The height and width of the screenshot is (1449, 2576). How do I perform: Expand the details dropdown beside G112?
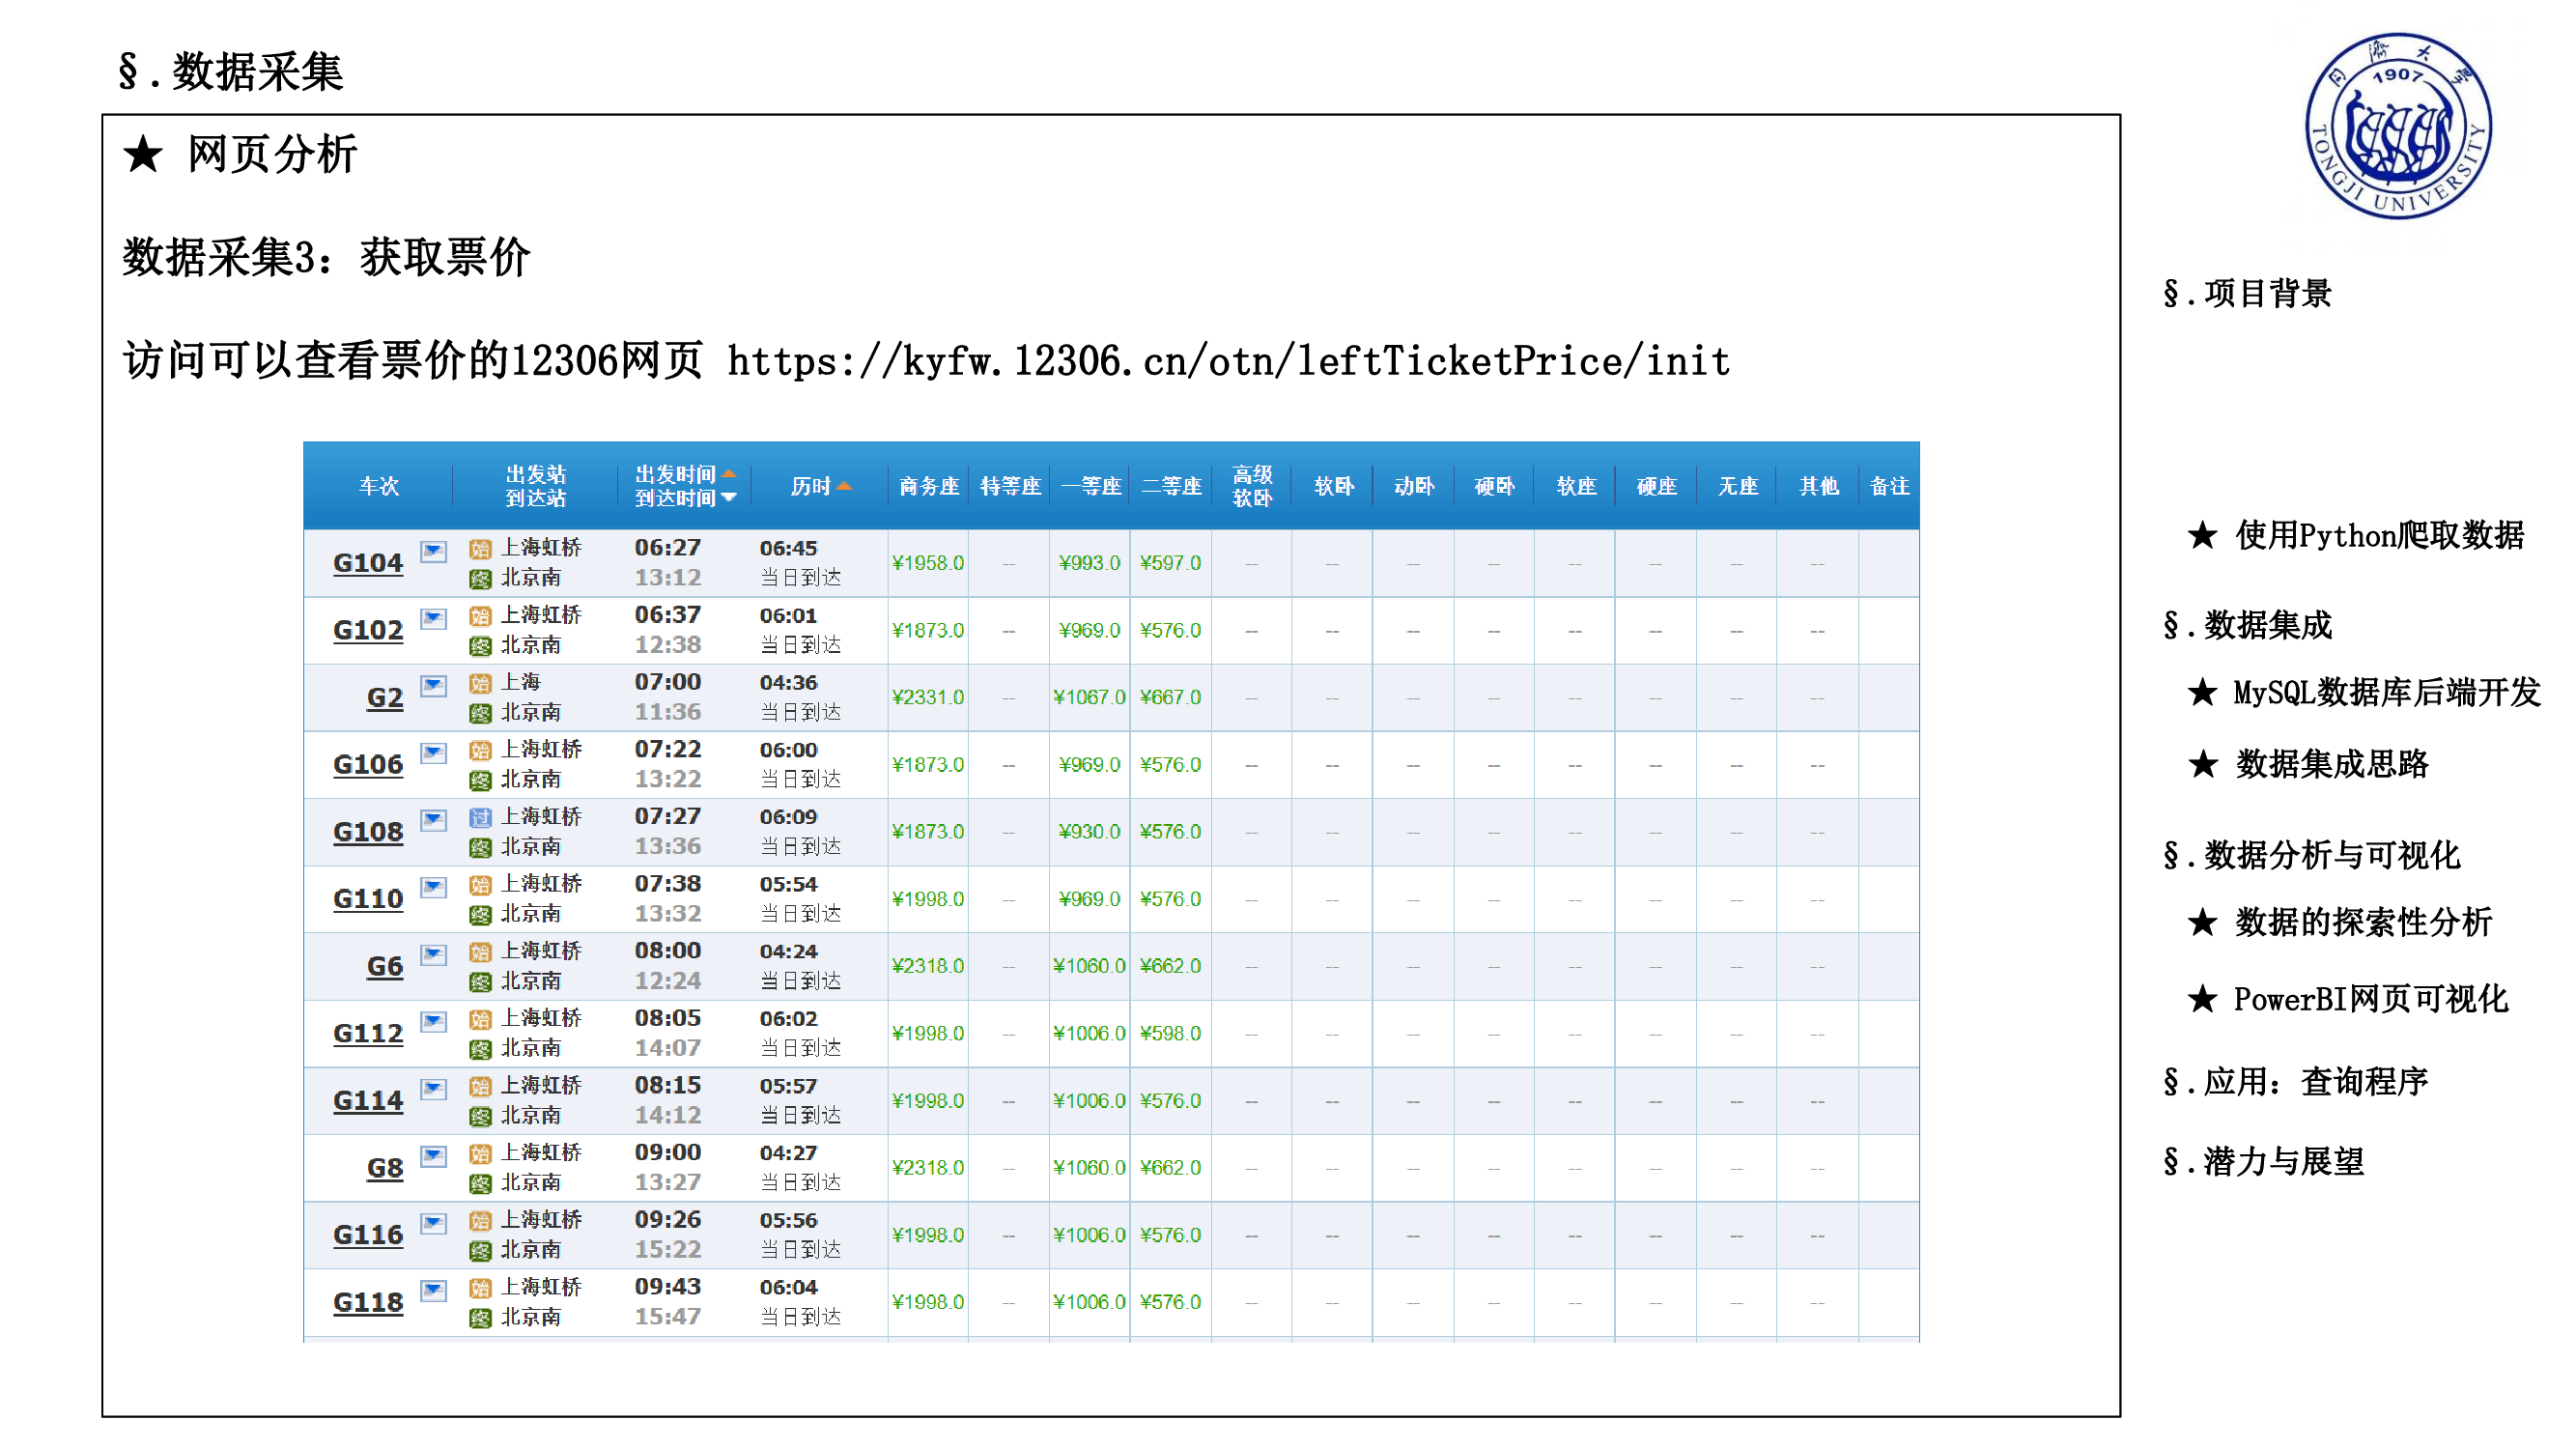[x=432, y=1023]
